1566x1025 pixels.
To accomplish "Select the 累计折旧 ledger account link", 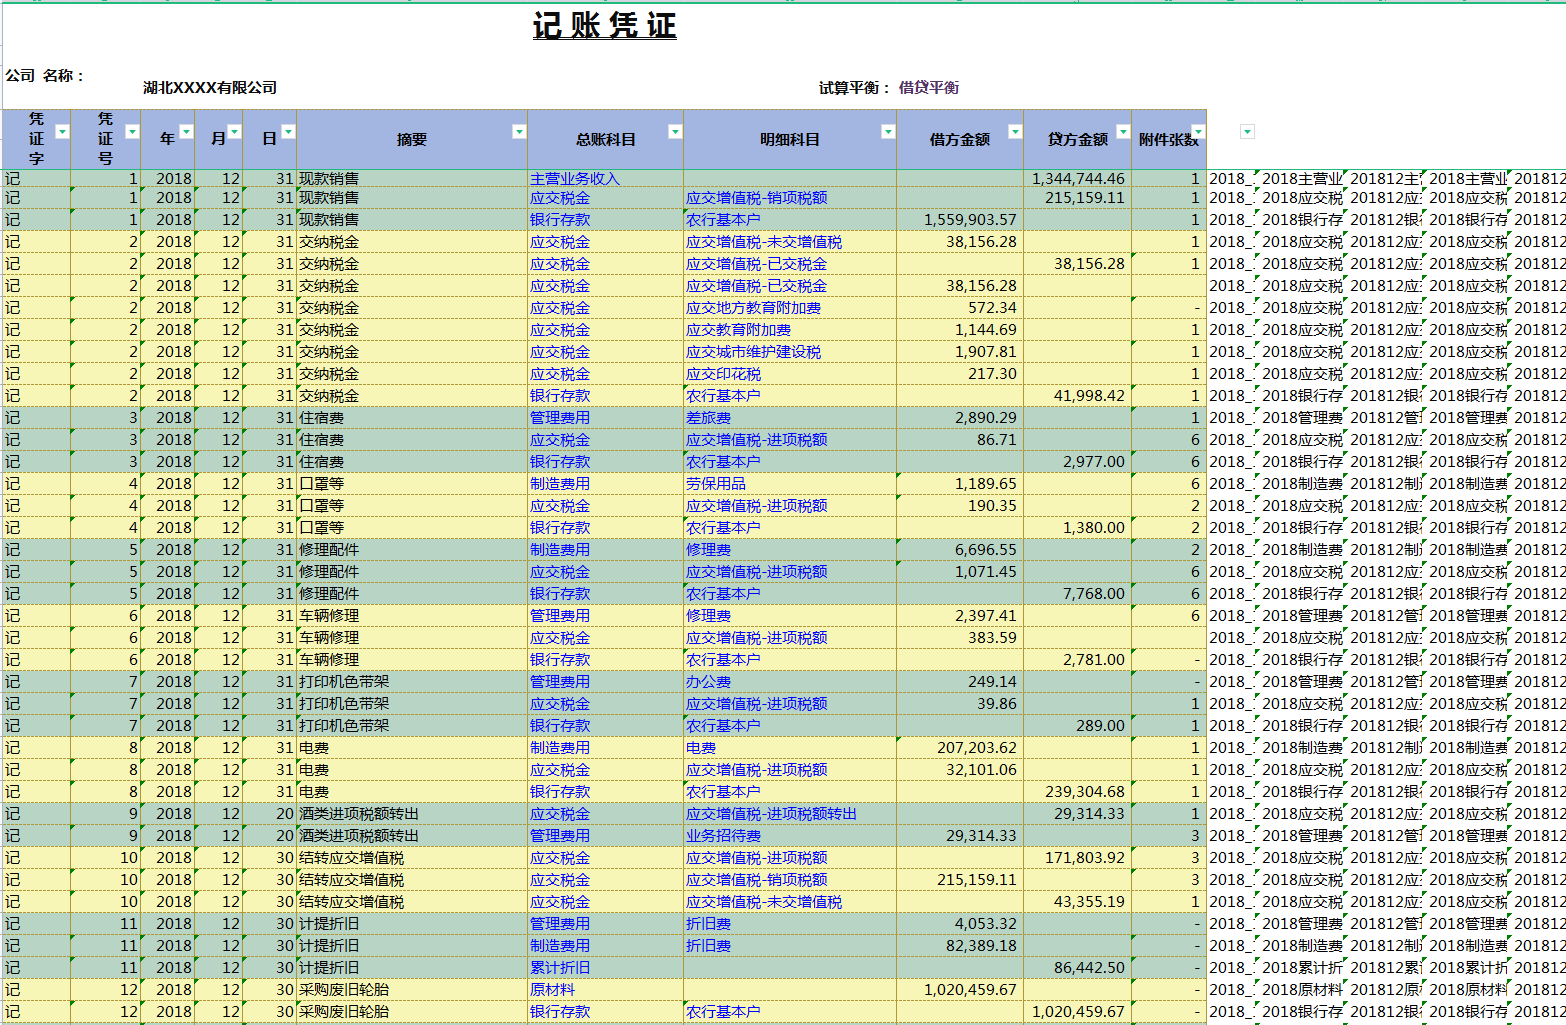I will (556, 967).
